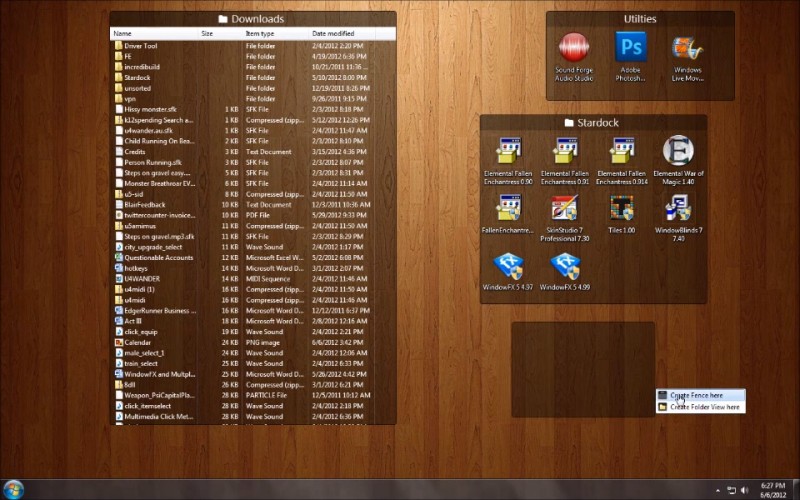The width and height of the screenshot is (800, 500).
Task: Launch Adobe Photoshop from Utilties fence
Action: (x=631, y=57)
